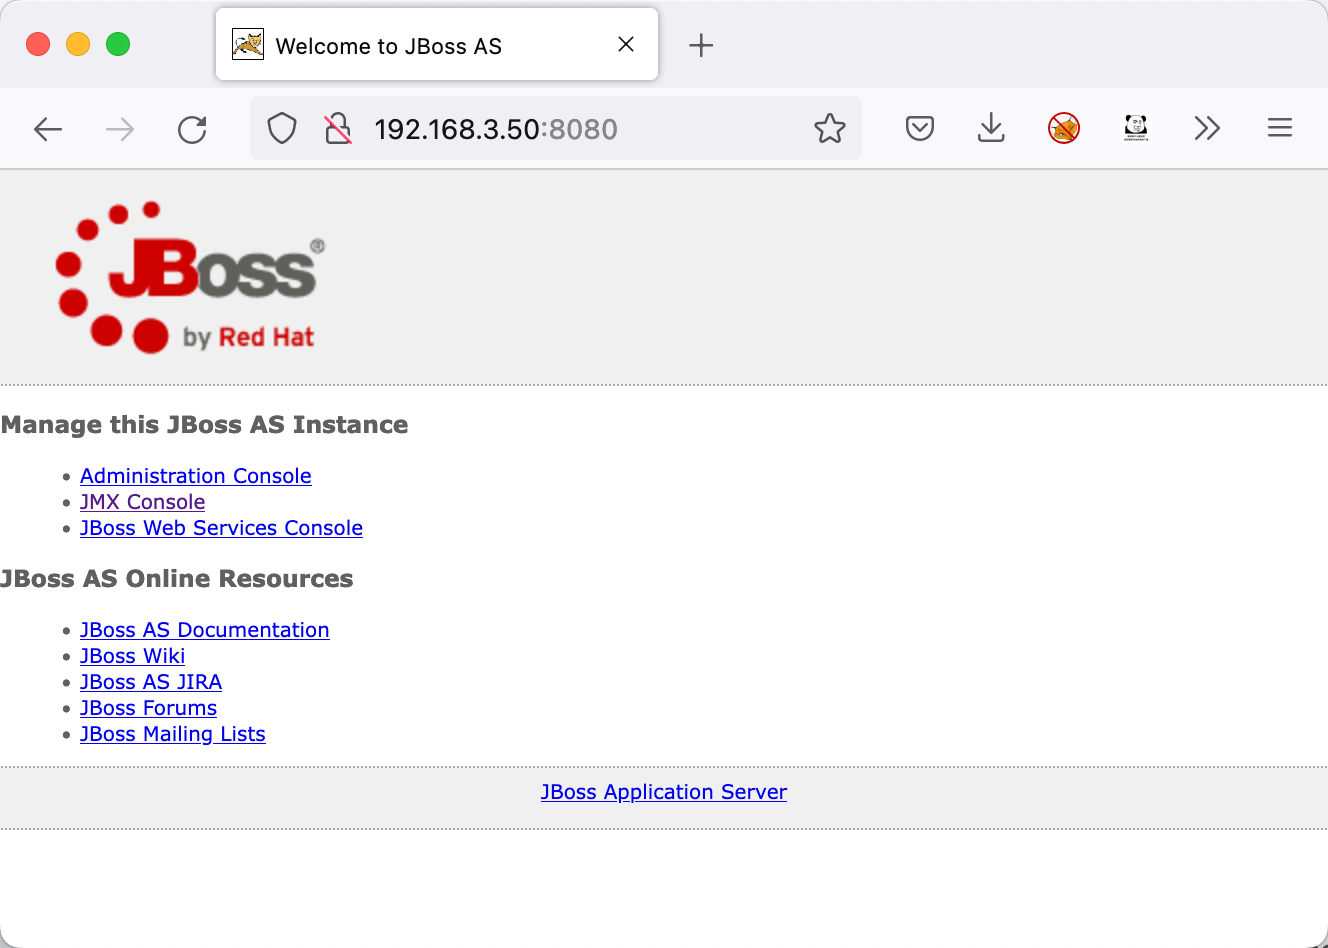This screenshot has height=948, width=1328.
Task: Bookmark this page with the star
Action: (829, 129)
